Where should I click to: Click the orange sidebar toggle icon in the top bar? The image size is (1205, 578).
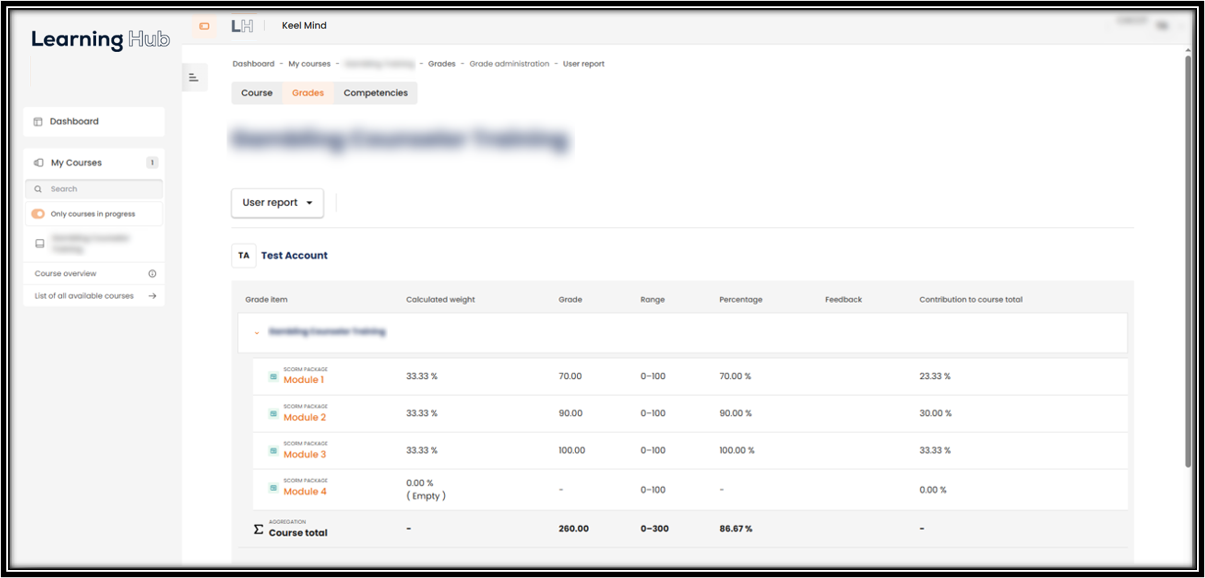[x=205, y=26]
